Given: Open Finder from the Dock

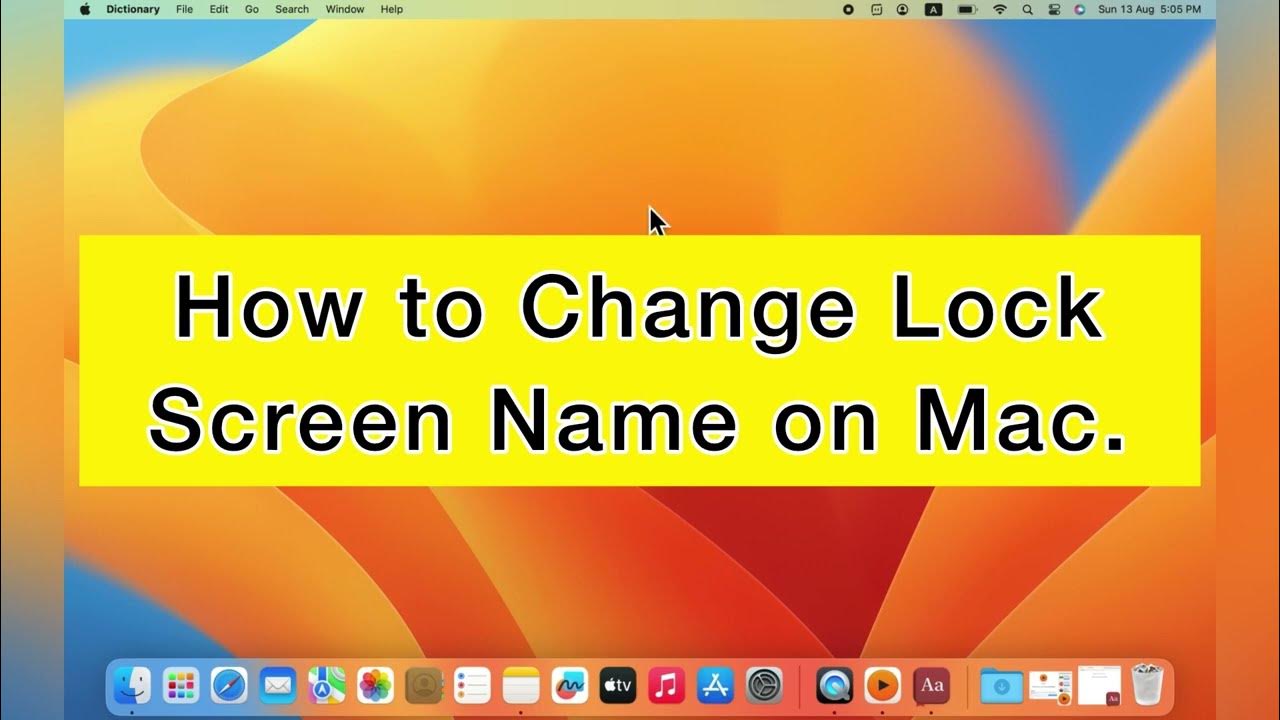Looking at the screenshot, I should pos(131,685).
